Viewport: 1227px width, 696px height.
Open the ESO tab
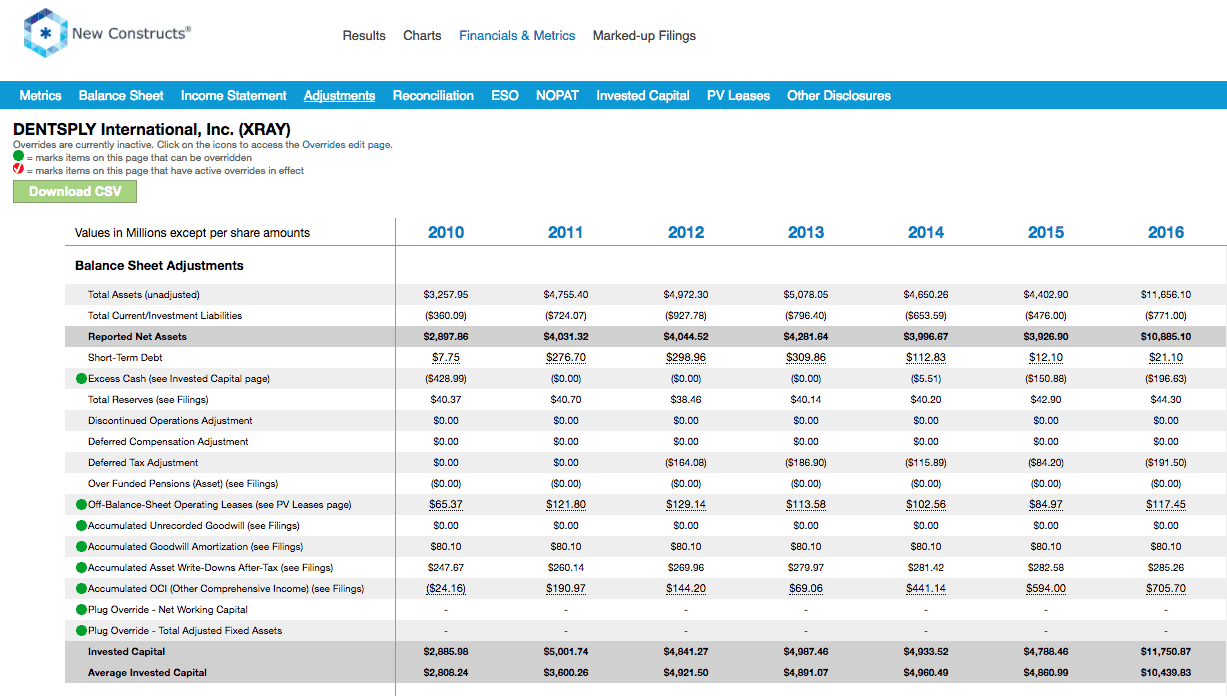[505, 96]
